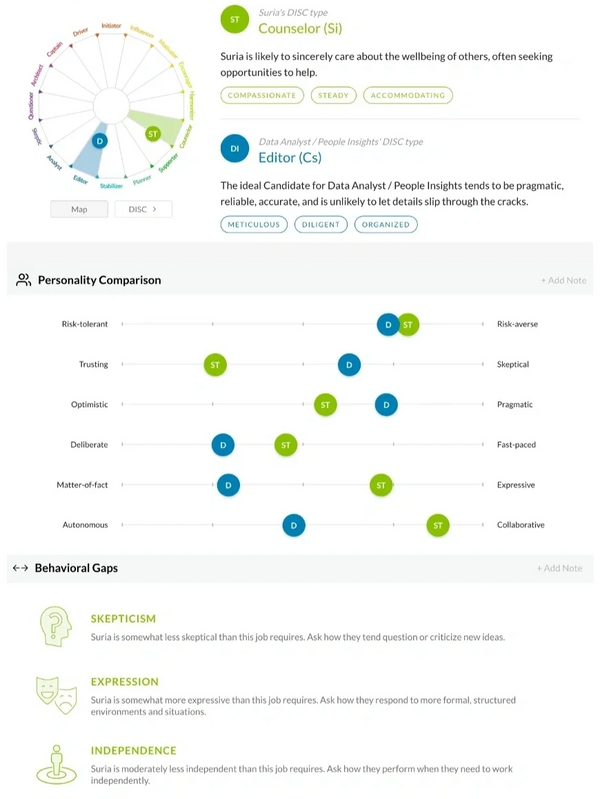The image size is (600, 799).
Task: Click the METICULOUS trait tag
Action: (254, 225)
